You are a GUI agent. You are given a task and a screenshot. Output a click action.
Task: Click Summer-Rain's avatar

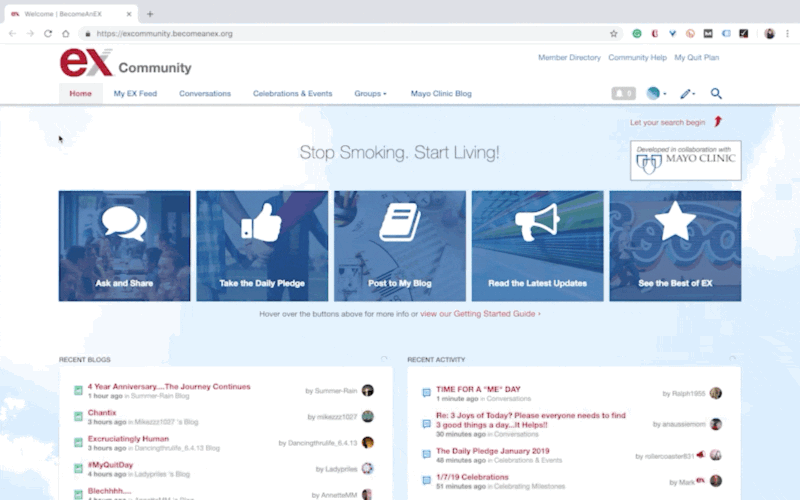click(x=368, y=390)
